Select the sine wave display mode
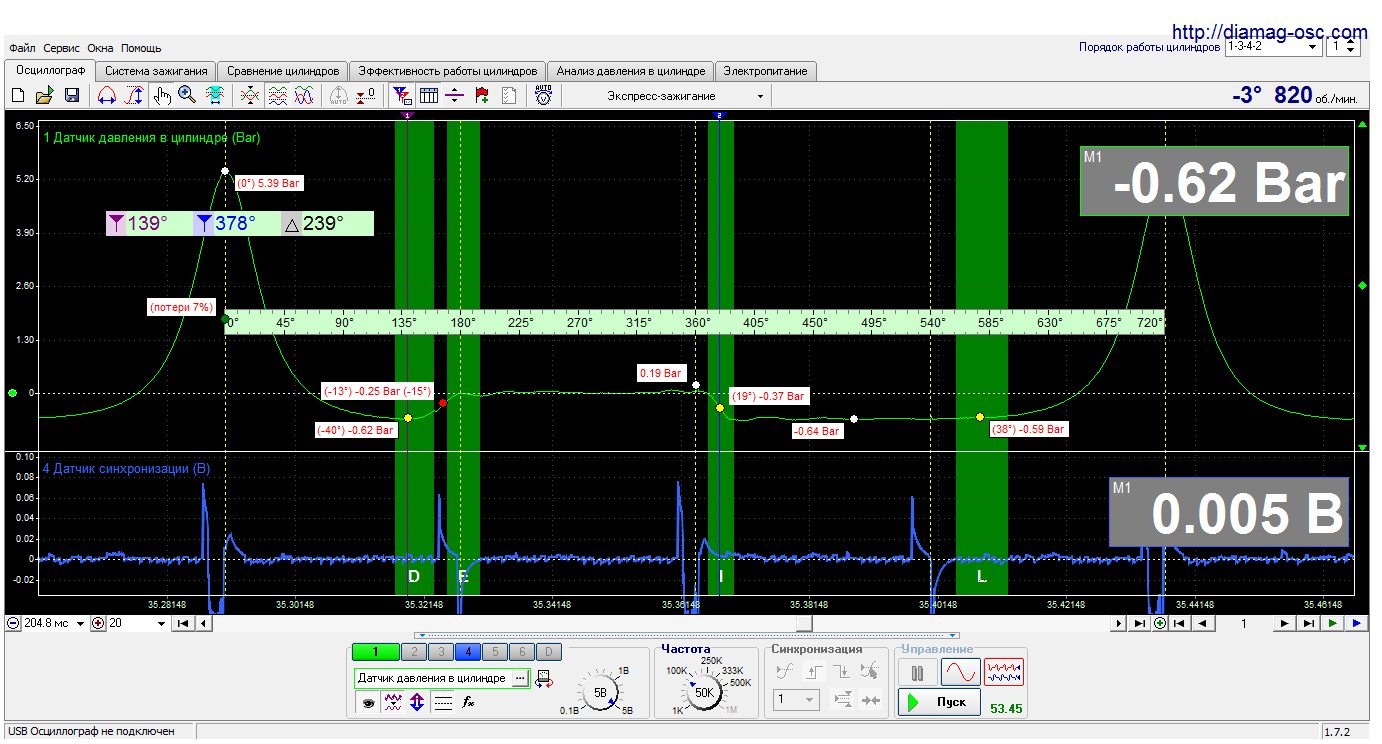Viewport: 1382px width, 744px height. [960, 672]
